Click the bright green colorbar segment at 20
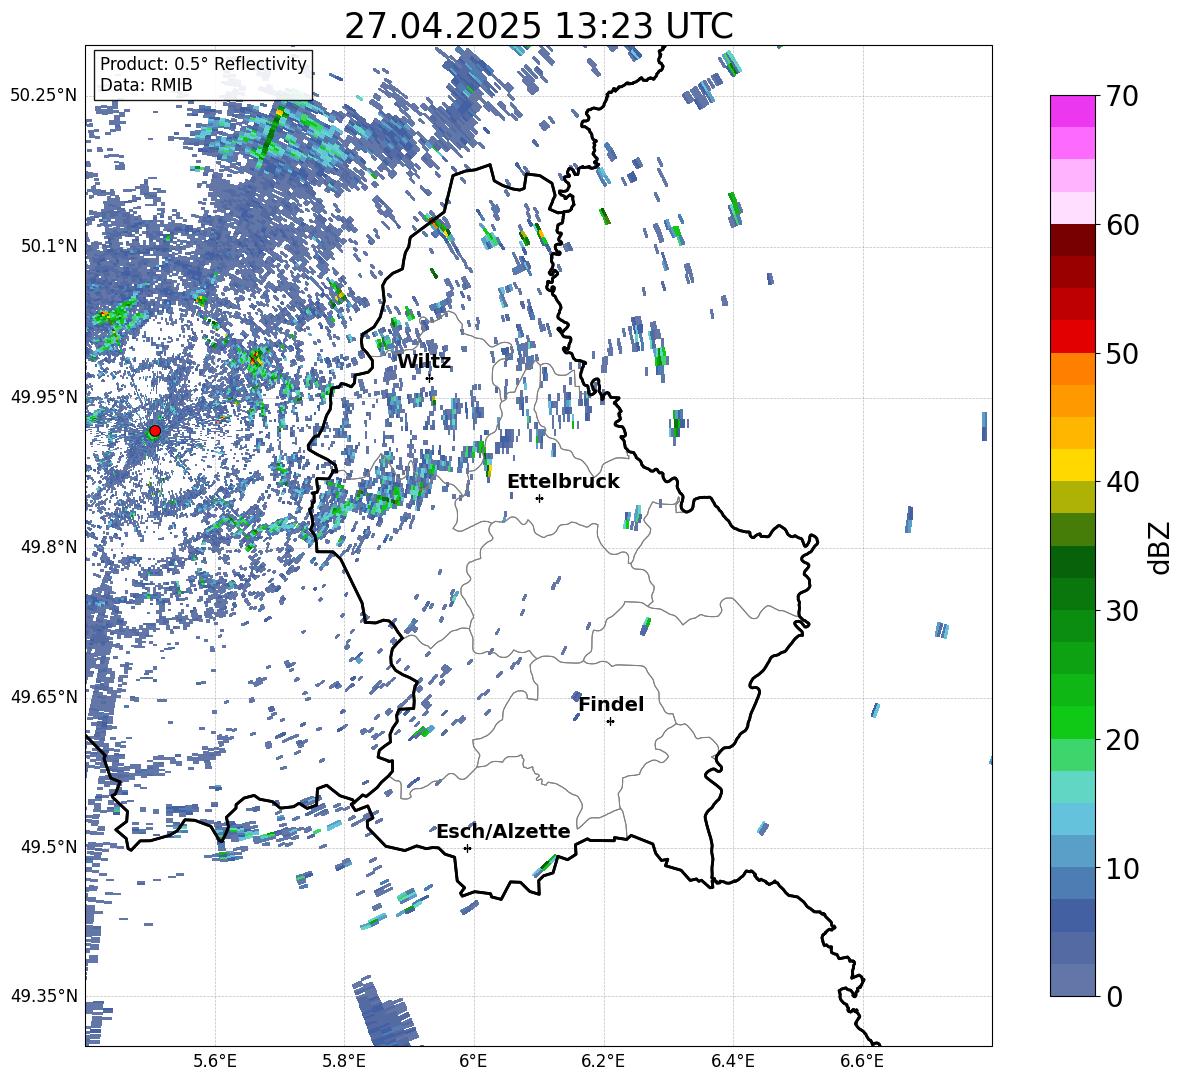This screenshot has width=1184, height=1081. click(x=1073, y=722)
